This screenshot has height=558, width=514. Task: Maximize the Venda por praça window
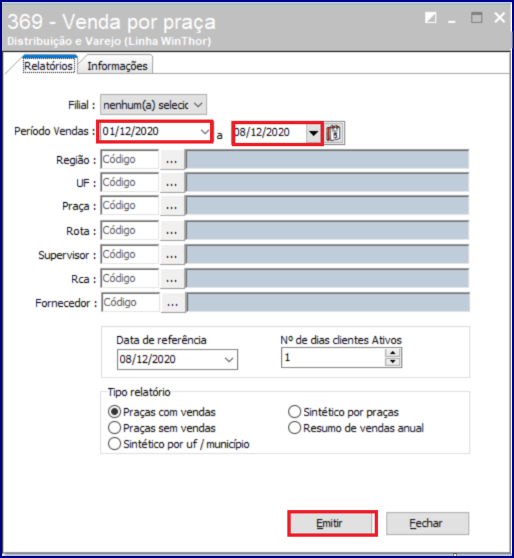pyautogui.click(x=477, y=17)
